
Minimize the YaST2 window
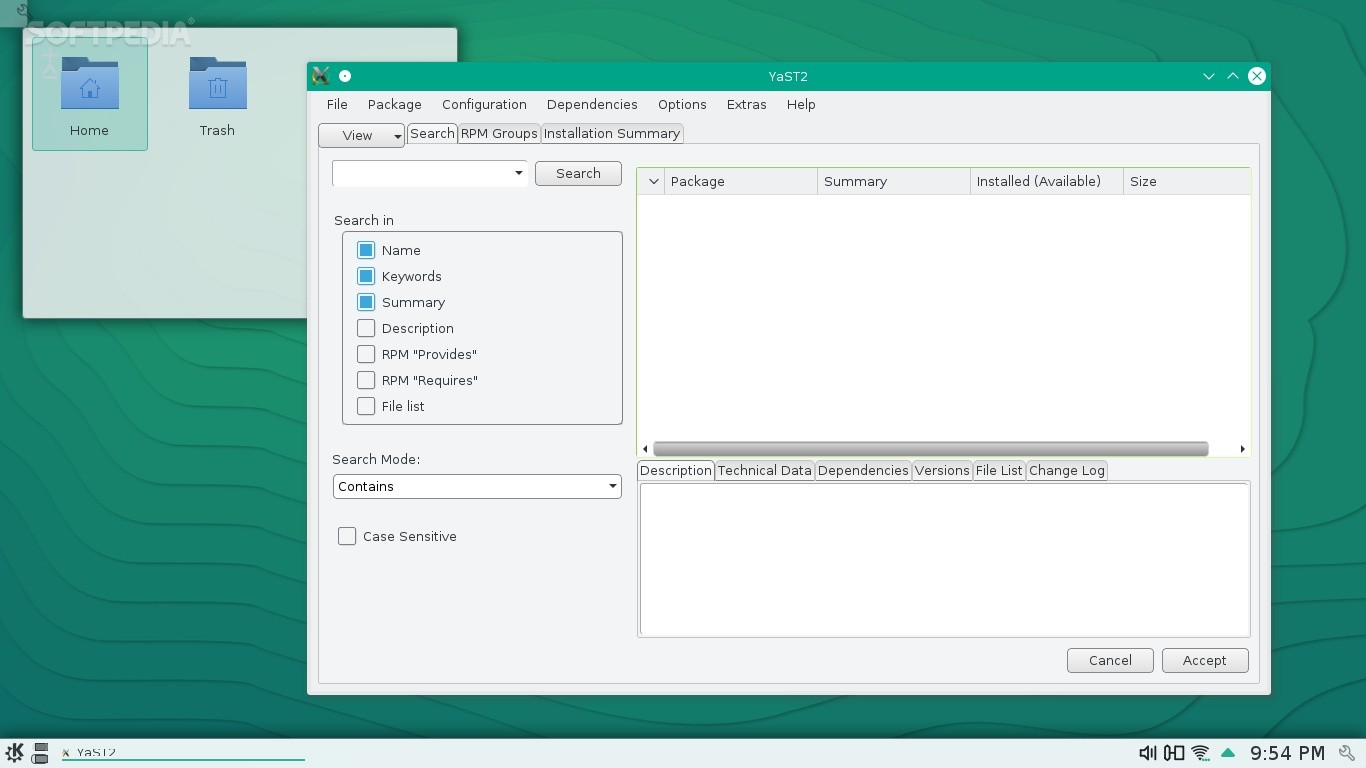click(1208, 76)
